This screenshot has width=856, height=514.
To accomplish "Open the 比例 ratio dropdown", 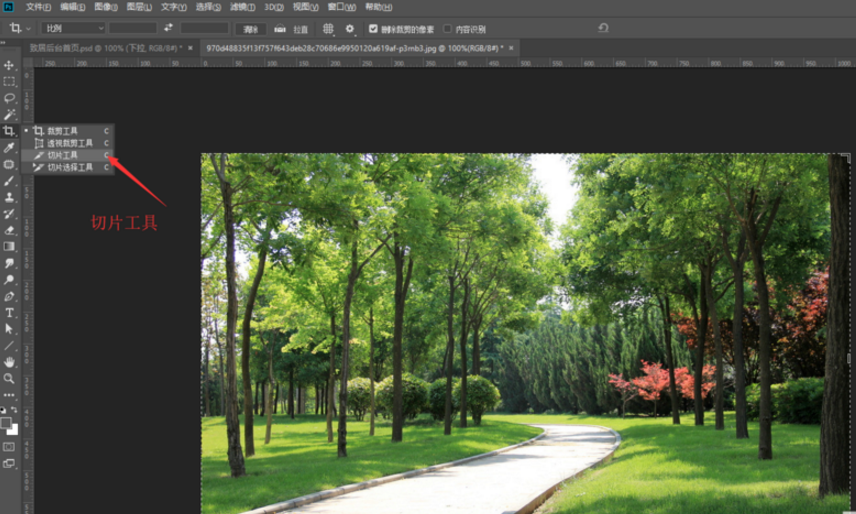I will (x=72, y=29).
